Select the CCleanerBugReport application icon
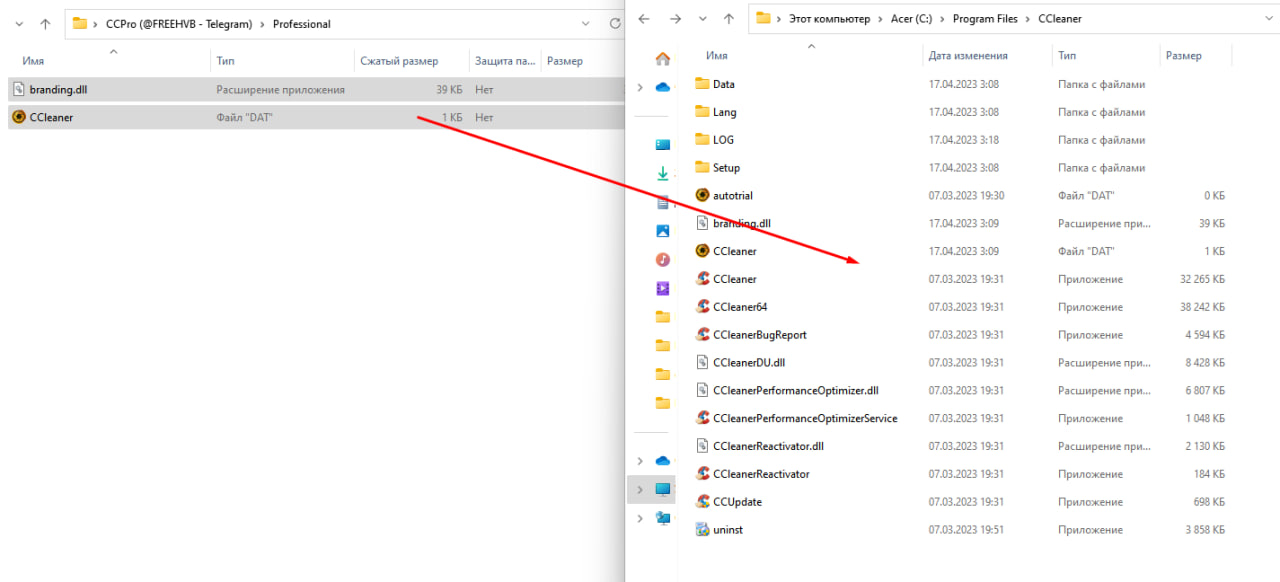Viewport: 1280px width, 582px height. click(x=702, y=335)
